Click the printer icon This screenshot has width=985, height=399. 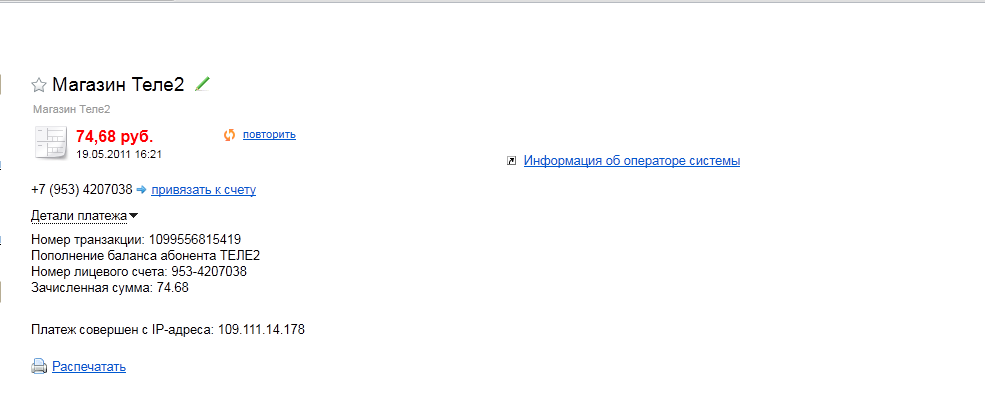coord(39,366)
